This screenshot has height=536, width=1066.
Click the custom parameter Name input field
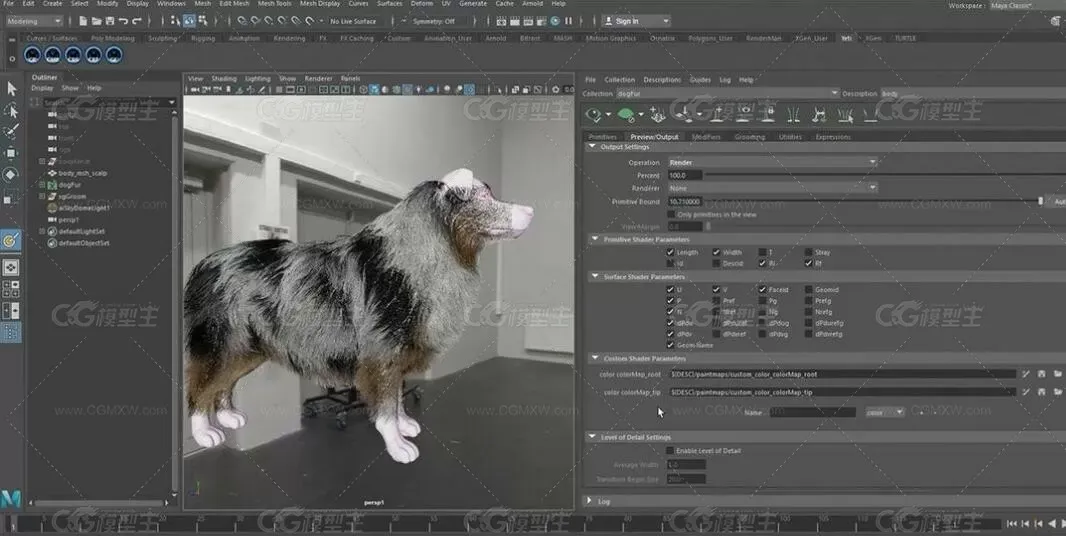point(812,412)
